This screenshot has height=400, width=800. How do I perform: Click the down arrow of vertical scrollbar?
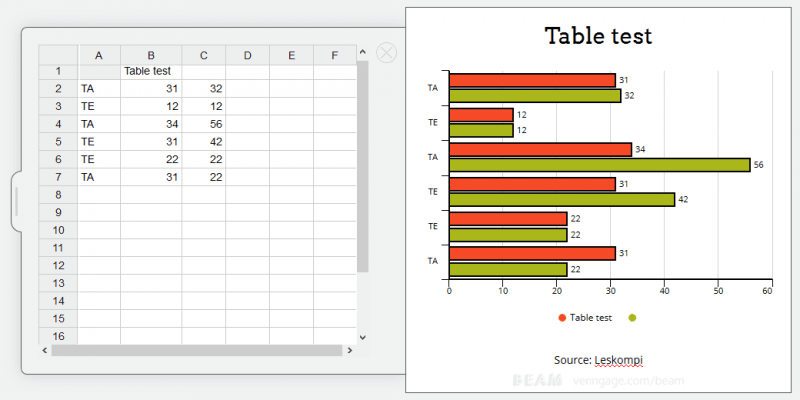363,337
